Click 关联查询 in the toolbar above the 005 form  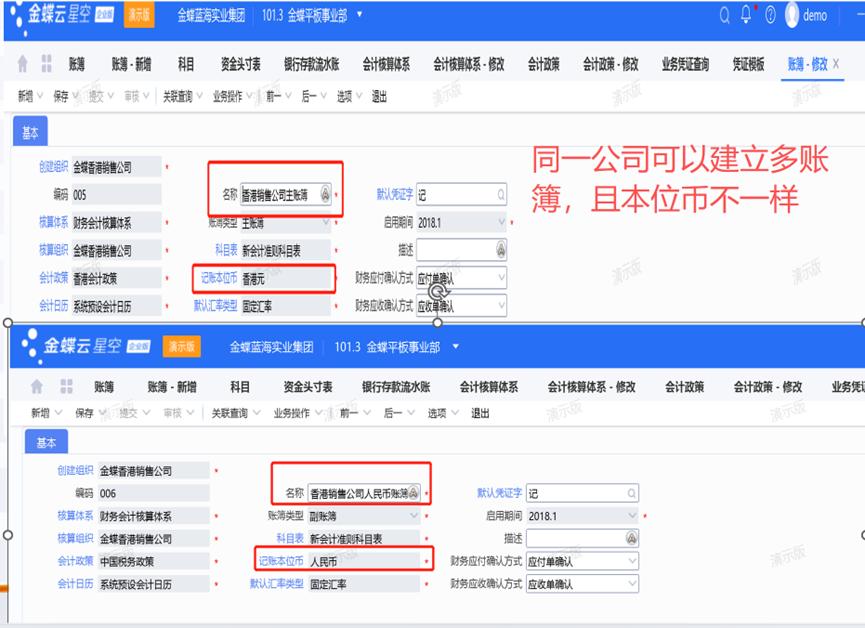pos(178,97)
